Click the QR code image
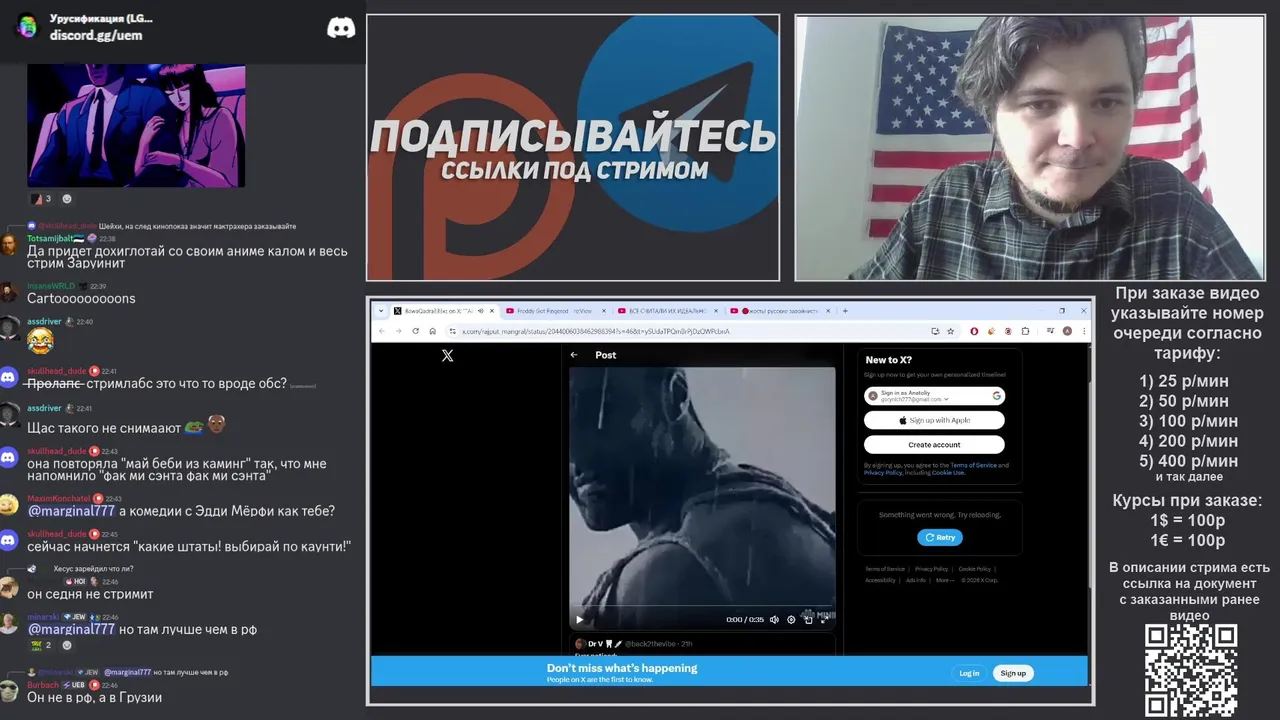This screenshot has height=720, width=1280. [1191, 670]
